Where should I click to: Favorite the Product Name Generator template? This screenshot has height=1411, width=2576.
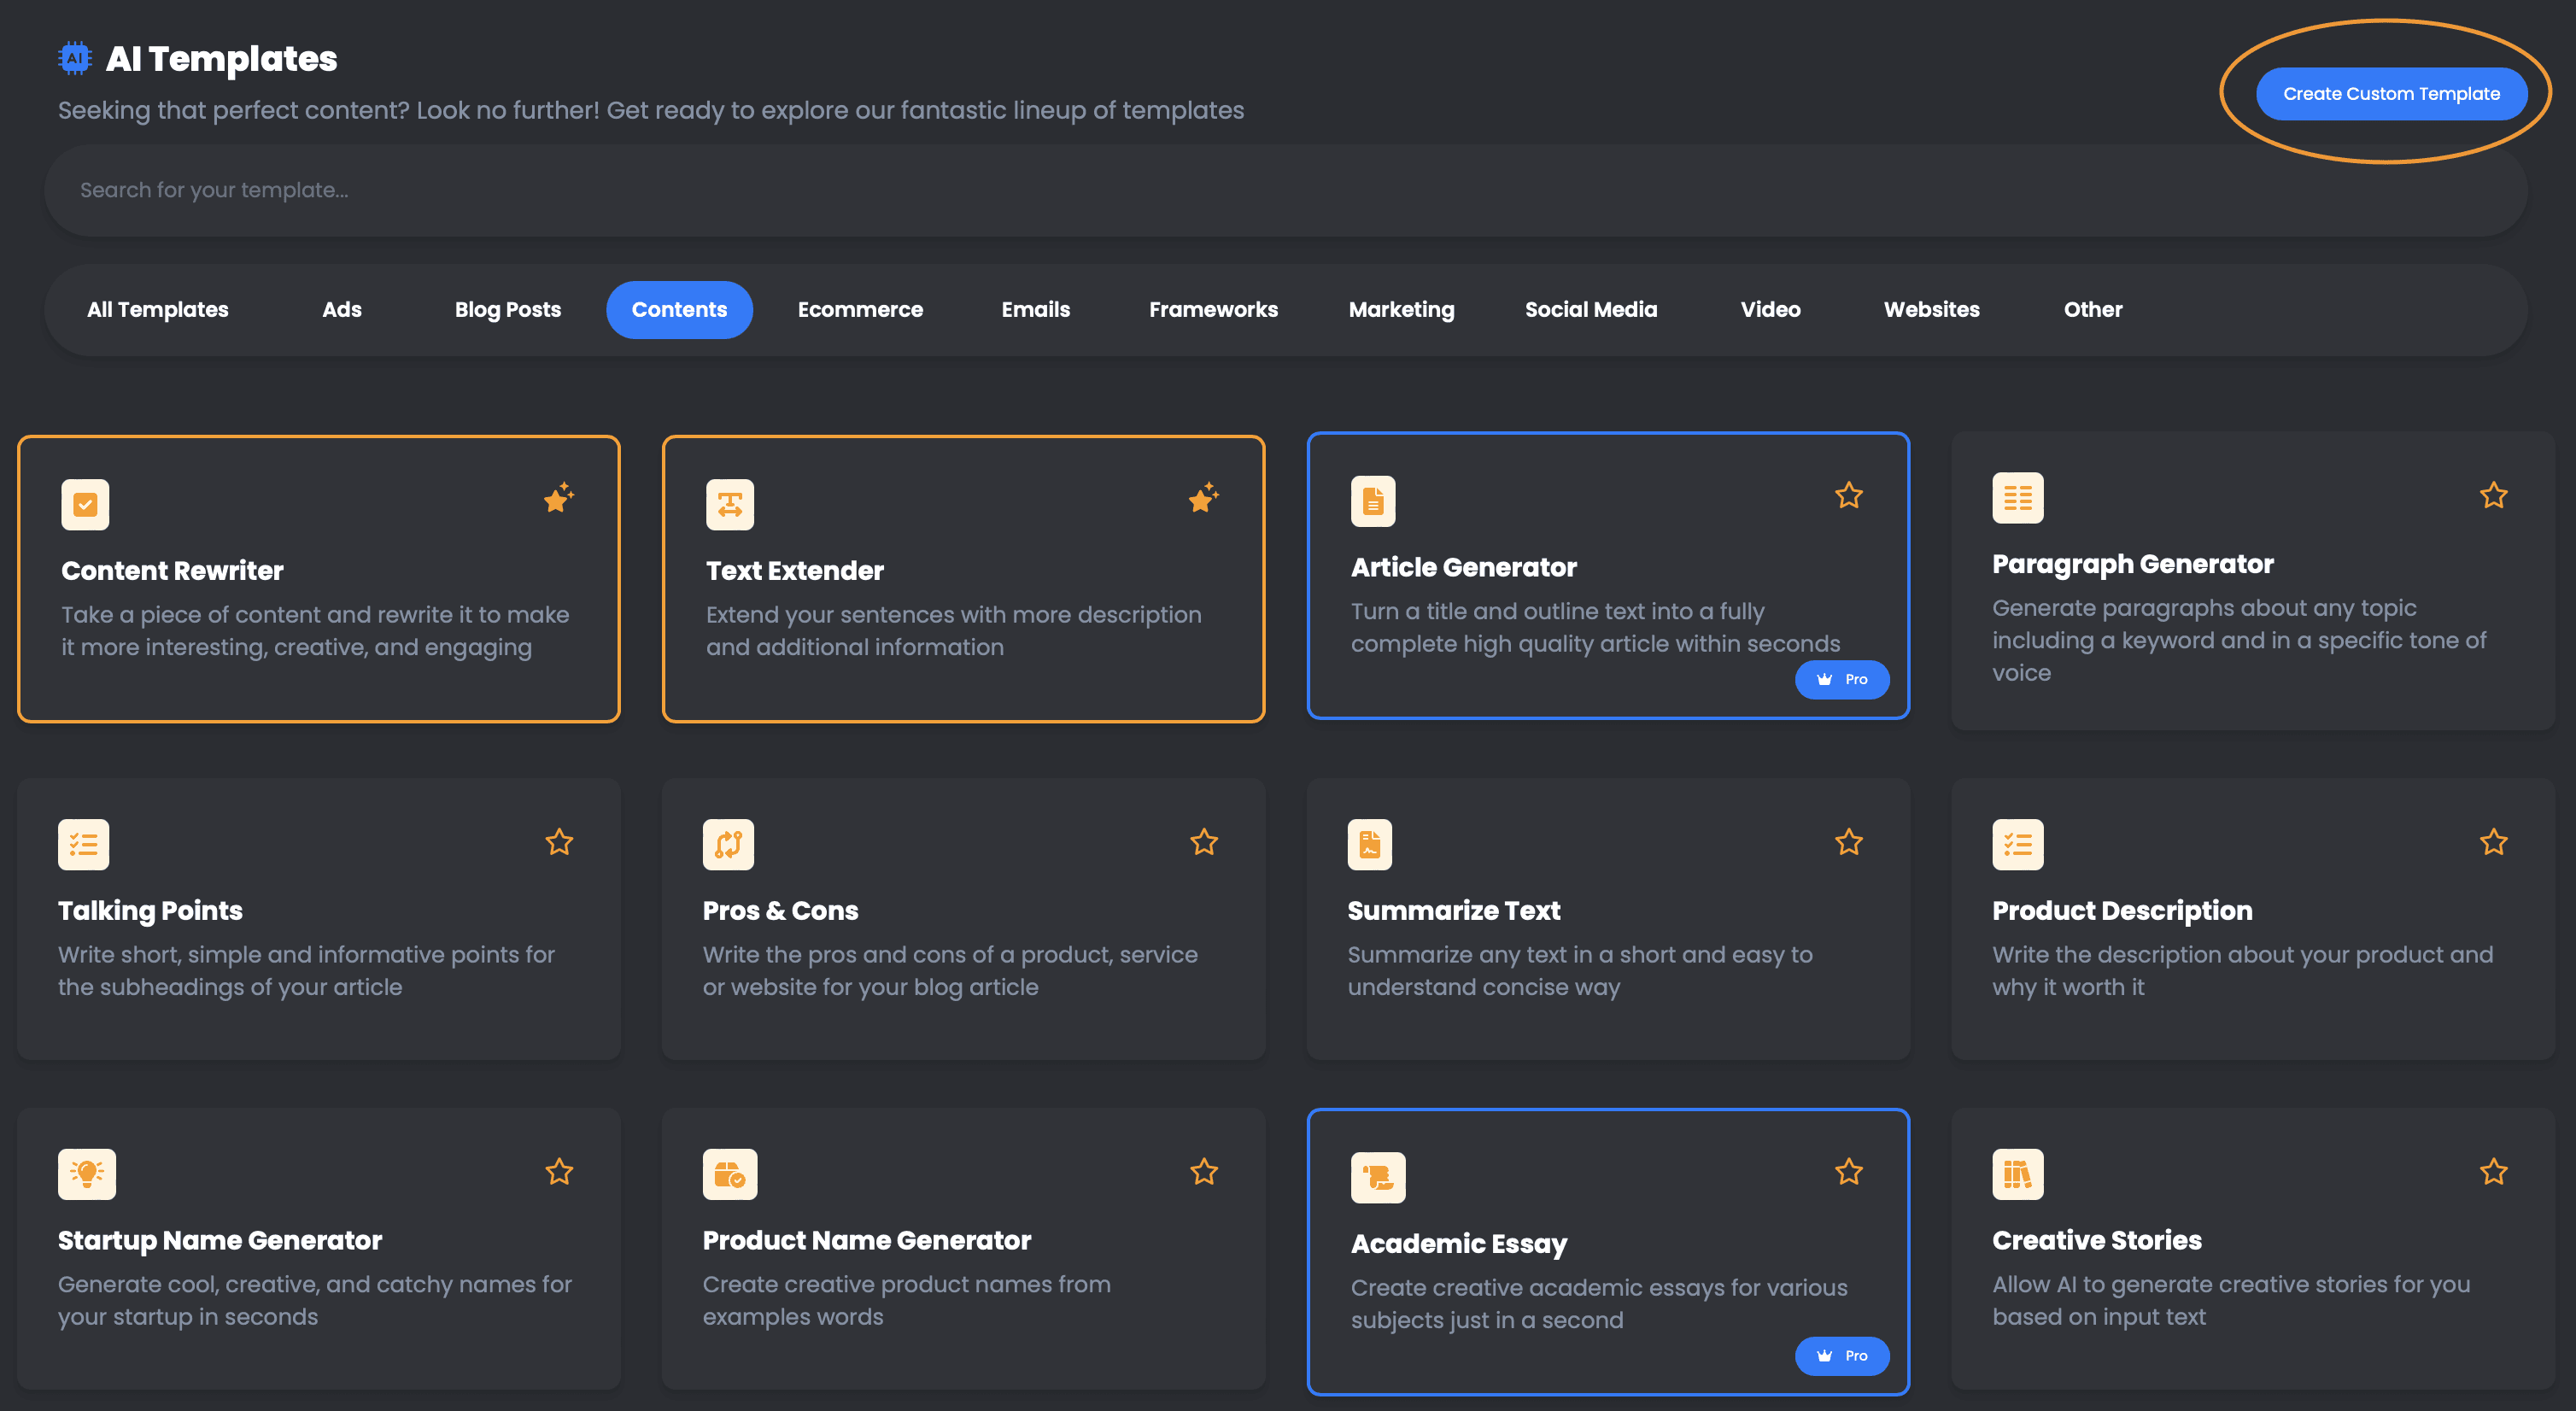[1204, 1171]
